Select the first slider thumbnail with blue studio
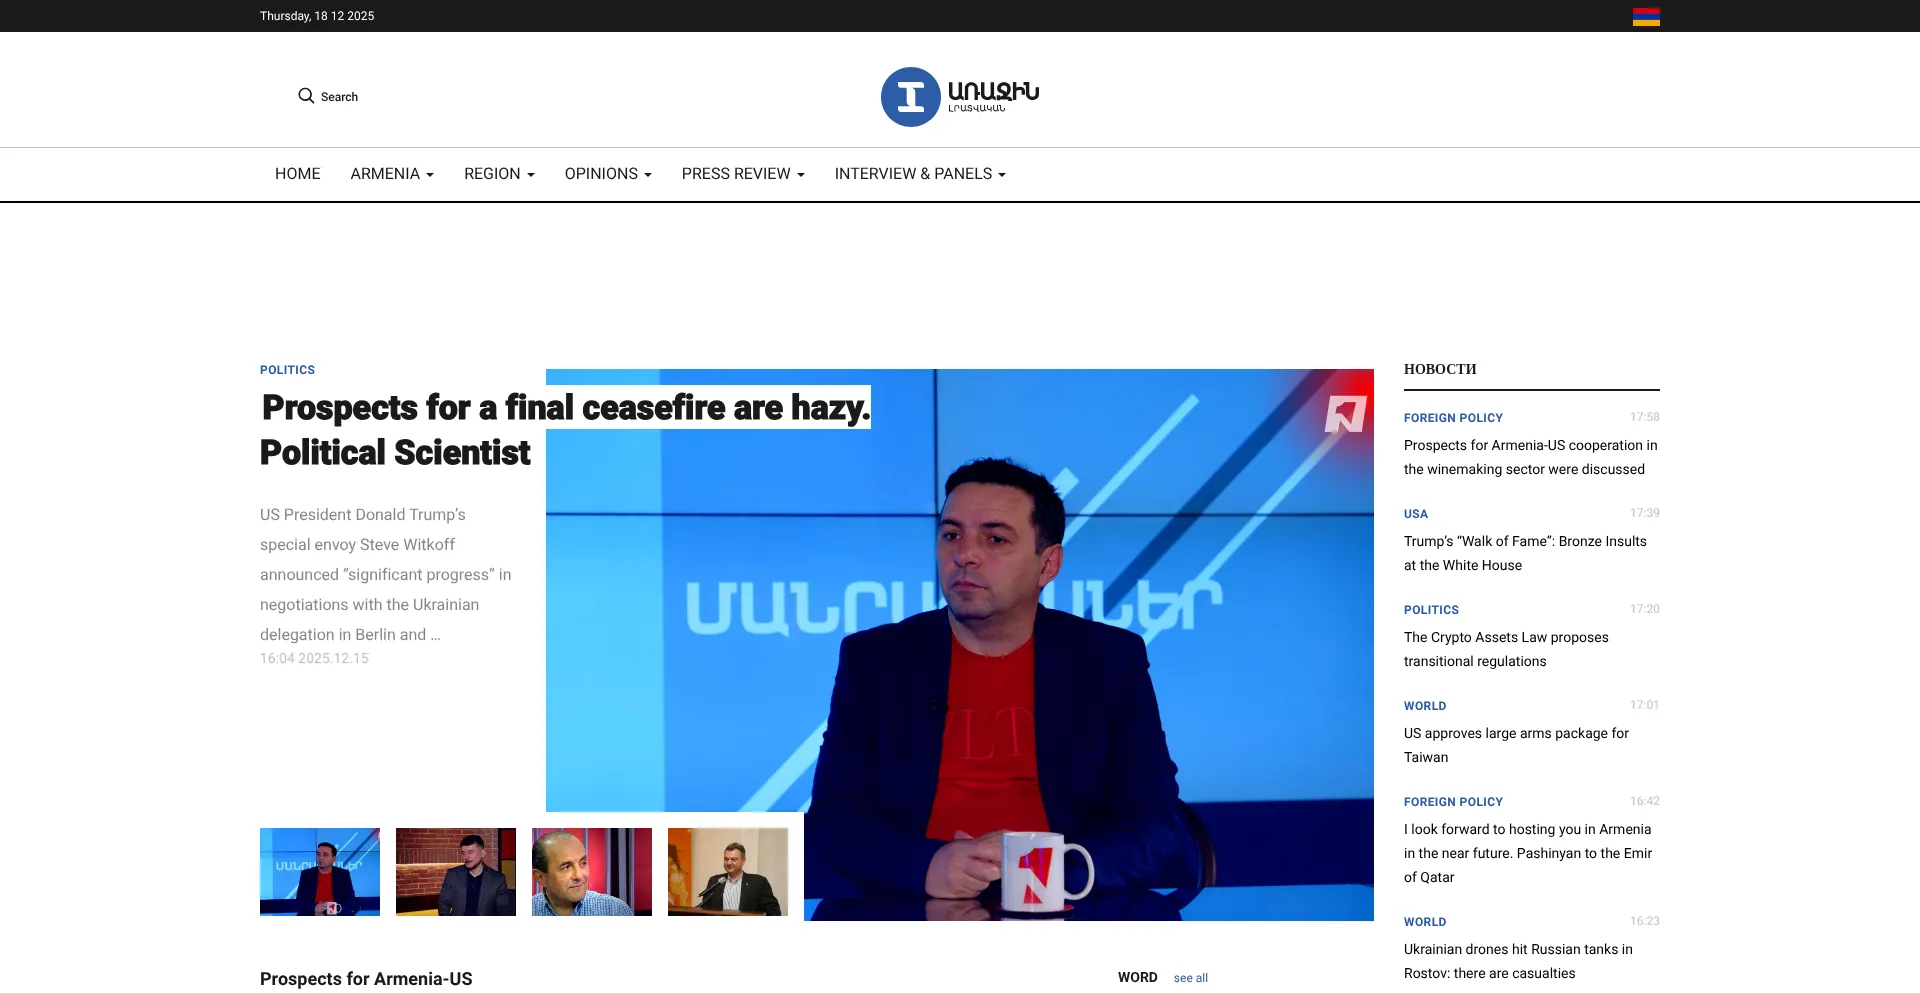This screenshot has width=1920, height=993. (x=320, y=871)
